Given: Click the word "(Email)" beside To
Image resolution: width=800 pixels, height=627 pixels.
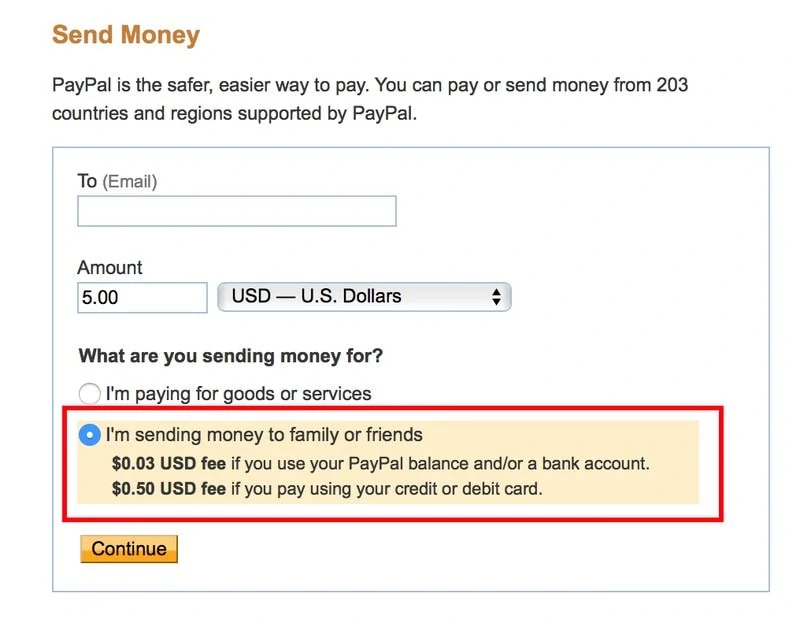Looking at the screenshot, I should click(x=130, y=182).
